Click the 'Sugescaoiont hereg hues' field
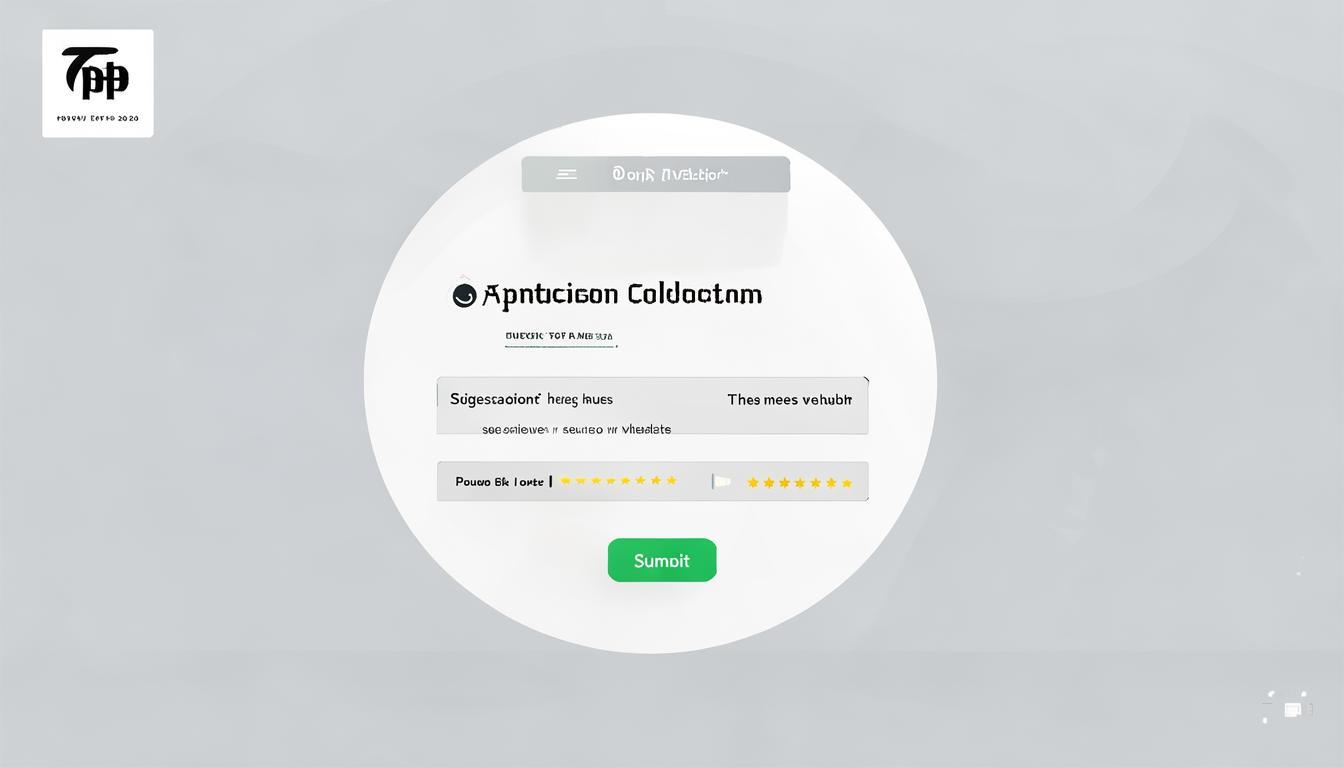 pyautogui.click(x=652, y=405)
